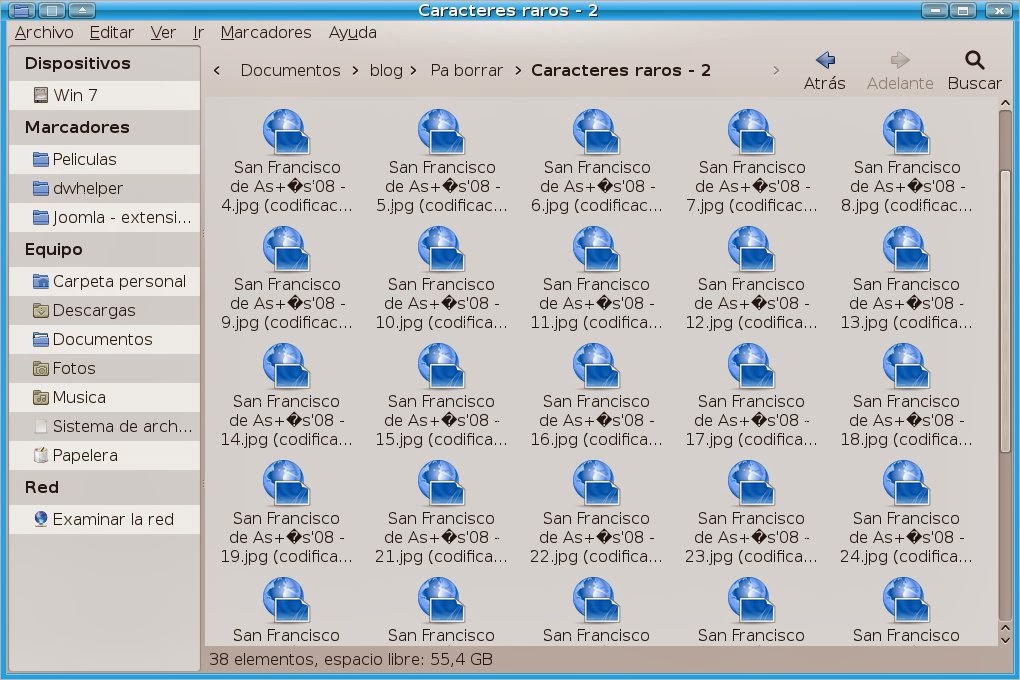Image resolution: width=1020 pixels, height=680 pixels.
Task: Open the Ayuda menu
Action: tap(353, 33)
